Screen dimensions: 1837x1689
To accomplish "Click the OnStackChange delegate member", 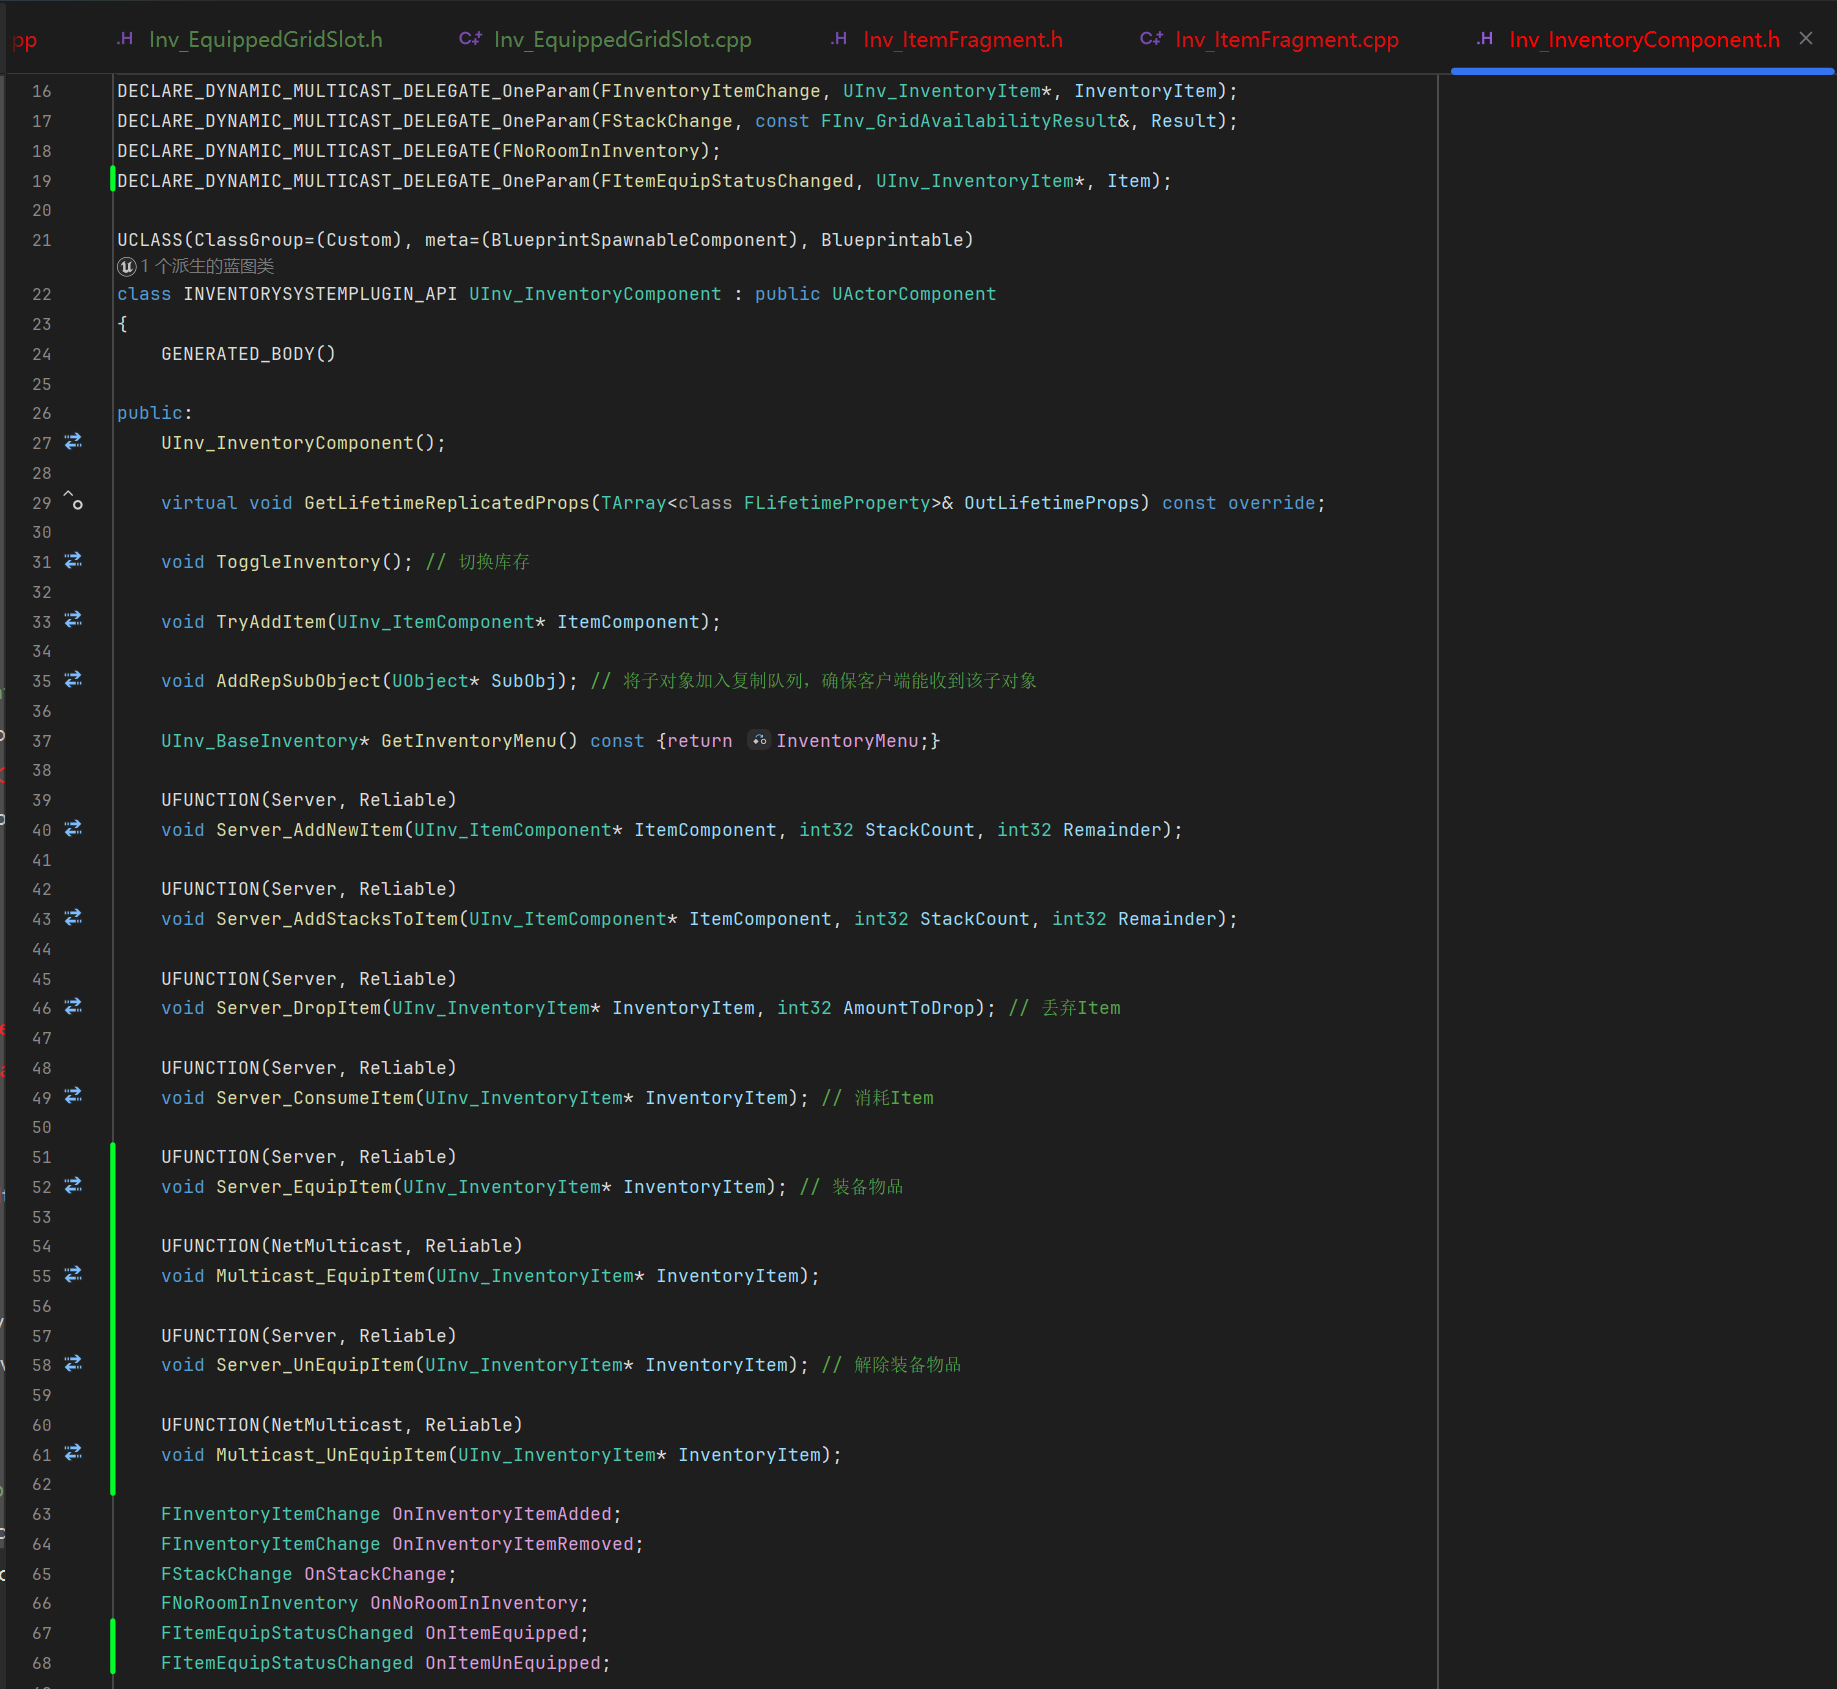I will (376, 1574).
